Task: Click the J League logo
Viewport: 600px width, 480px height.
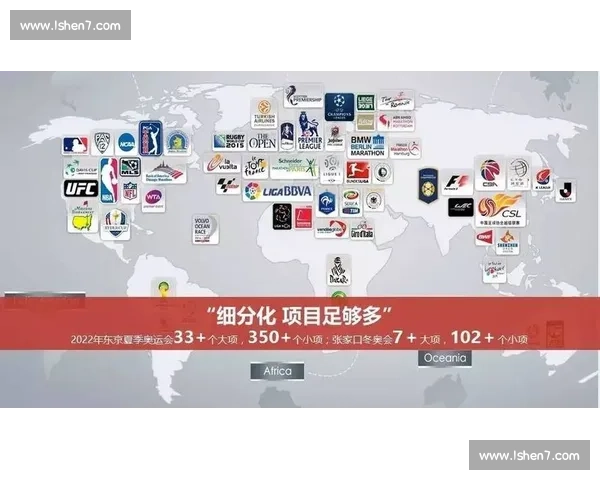Action: pos(566,191)
